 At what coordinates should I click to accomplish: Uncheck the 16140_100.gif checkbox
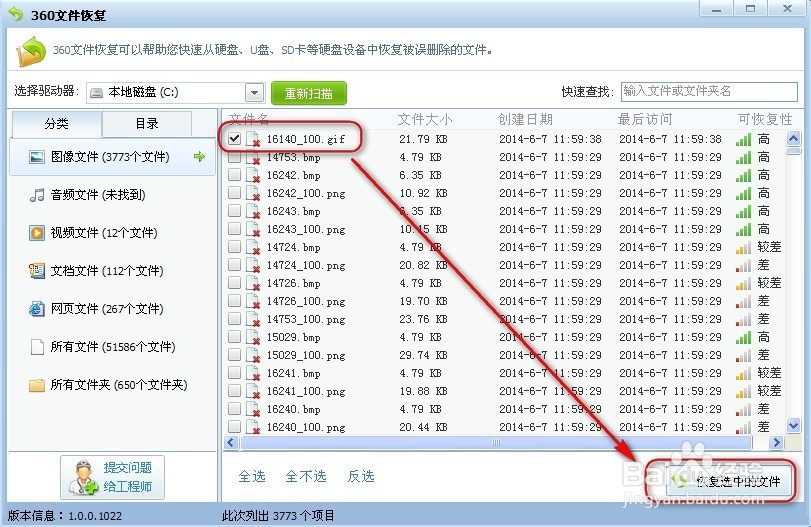tap(234, 139)
